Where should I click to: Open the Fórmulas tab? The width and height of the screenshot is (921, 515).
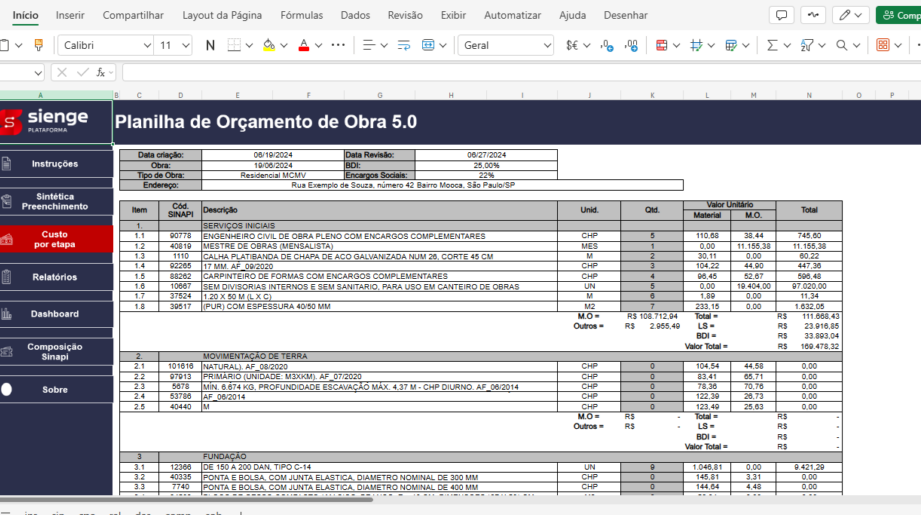click(x=301, y=15)
